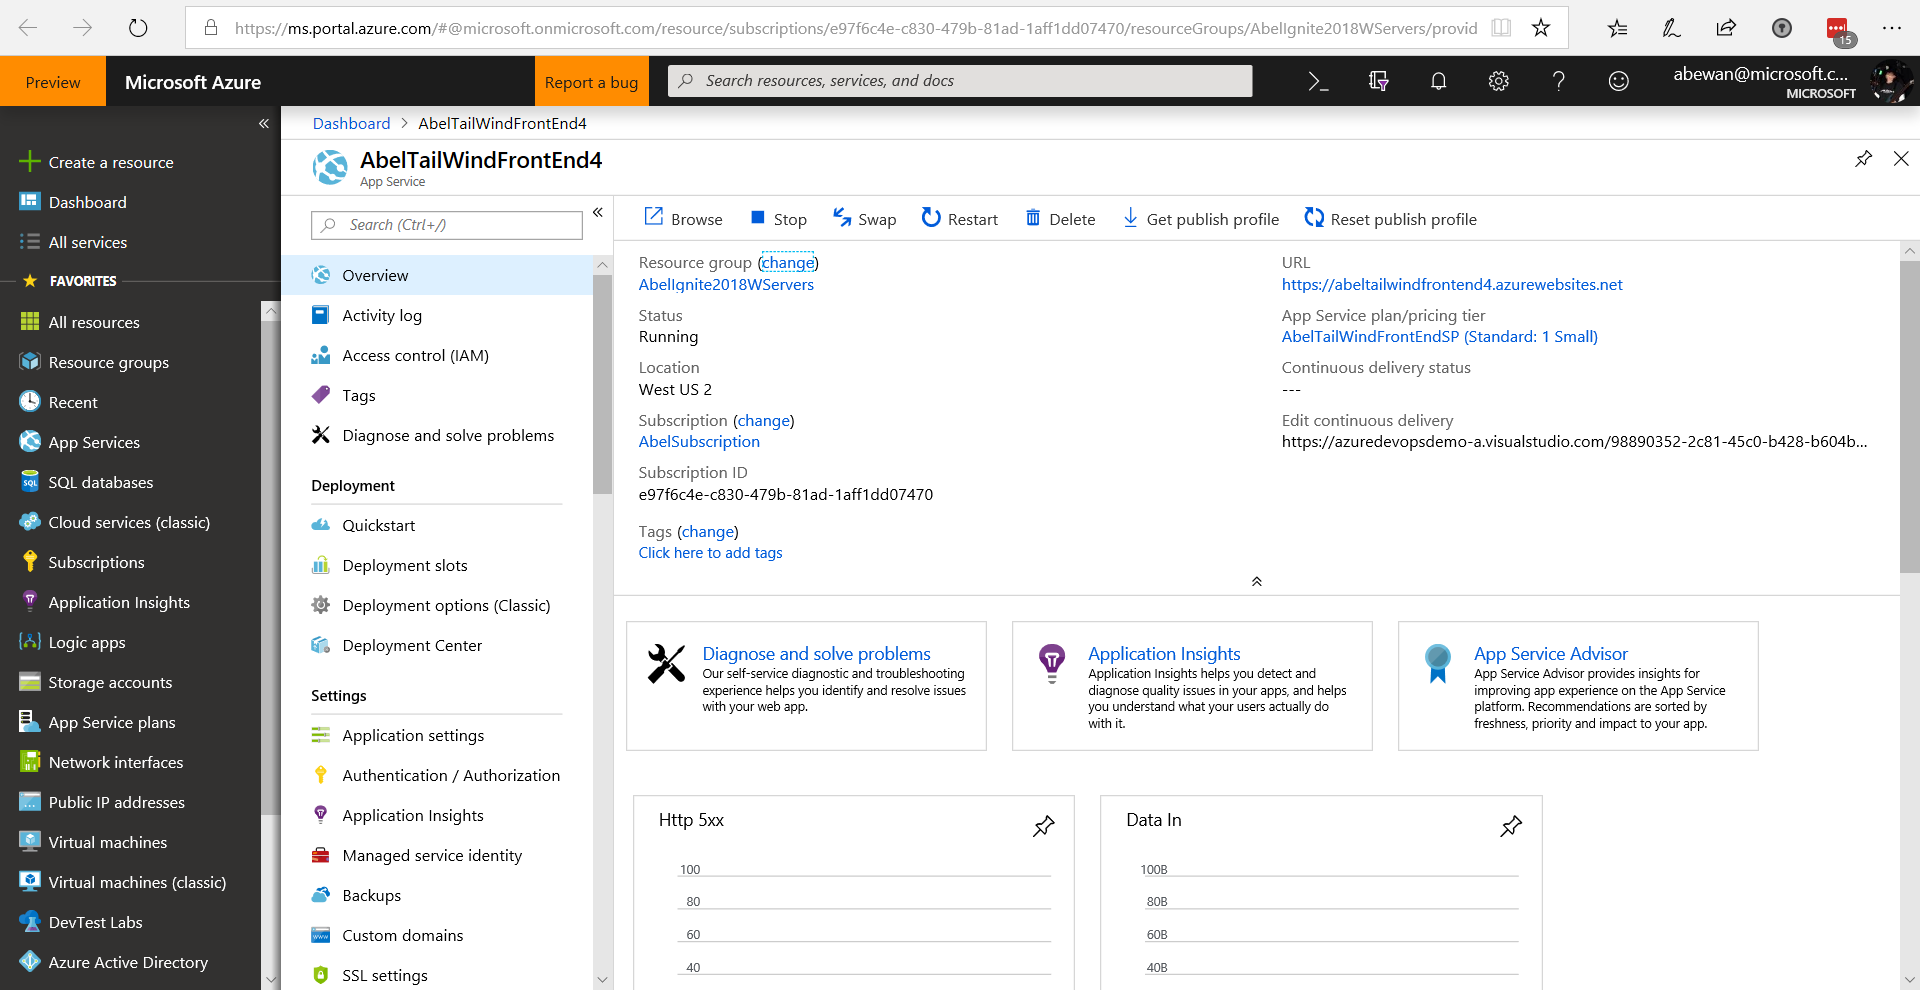Open browser reading view icon

click(1501, 28)
